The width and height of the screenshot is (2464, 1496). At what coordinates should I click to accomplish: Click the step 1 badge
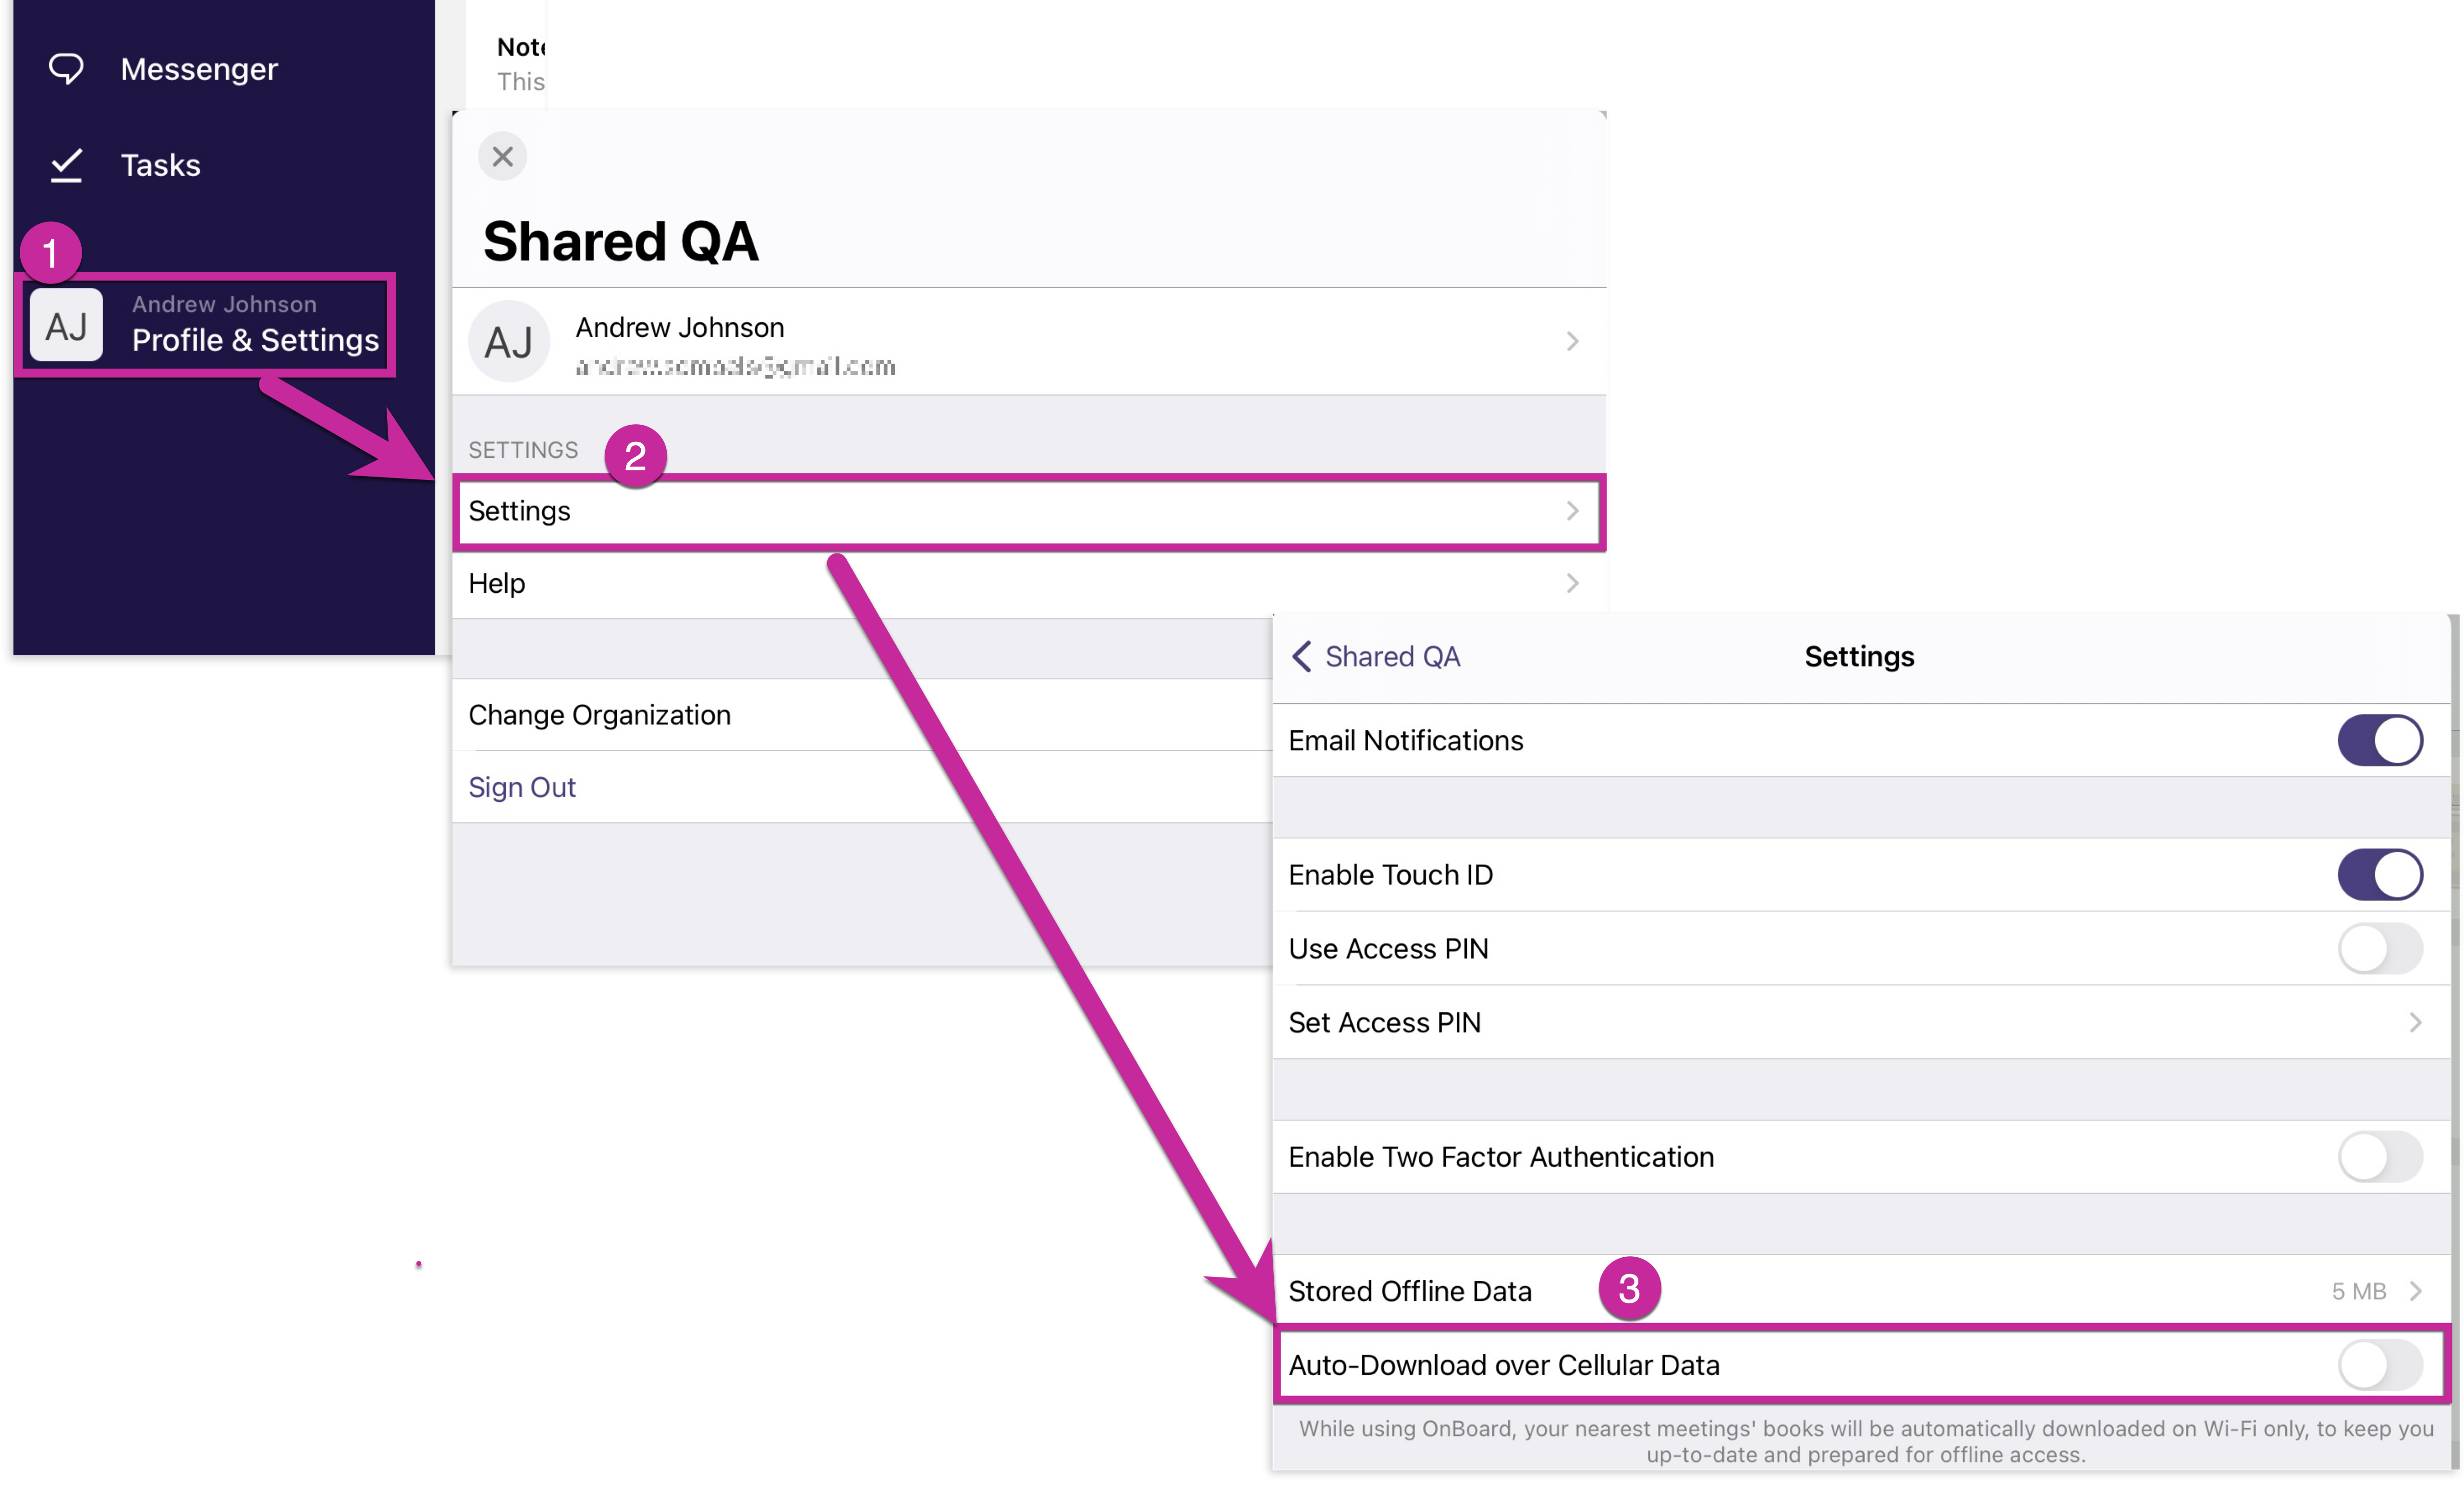click(x=50, y=253)
